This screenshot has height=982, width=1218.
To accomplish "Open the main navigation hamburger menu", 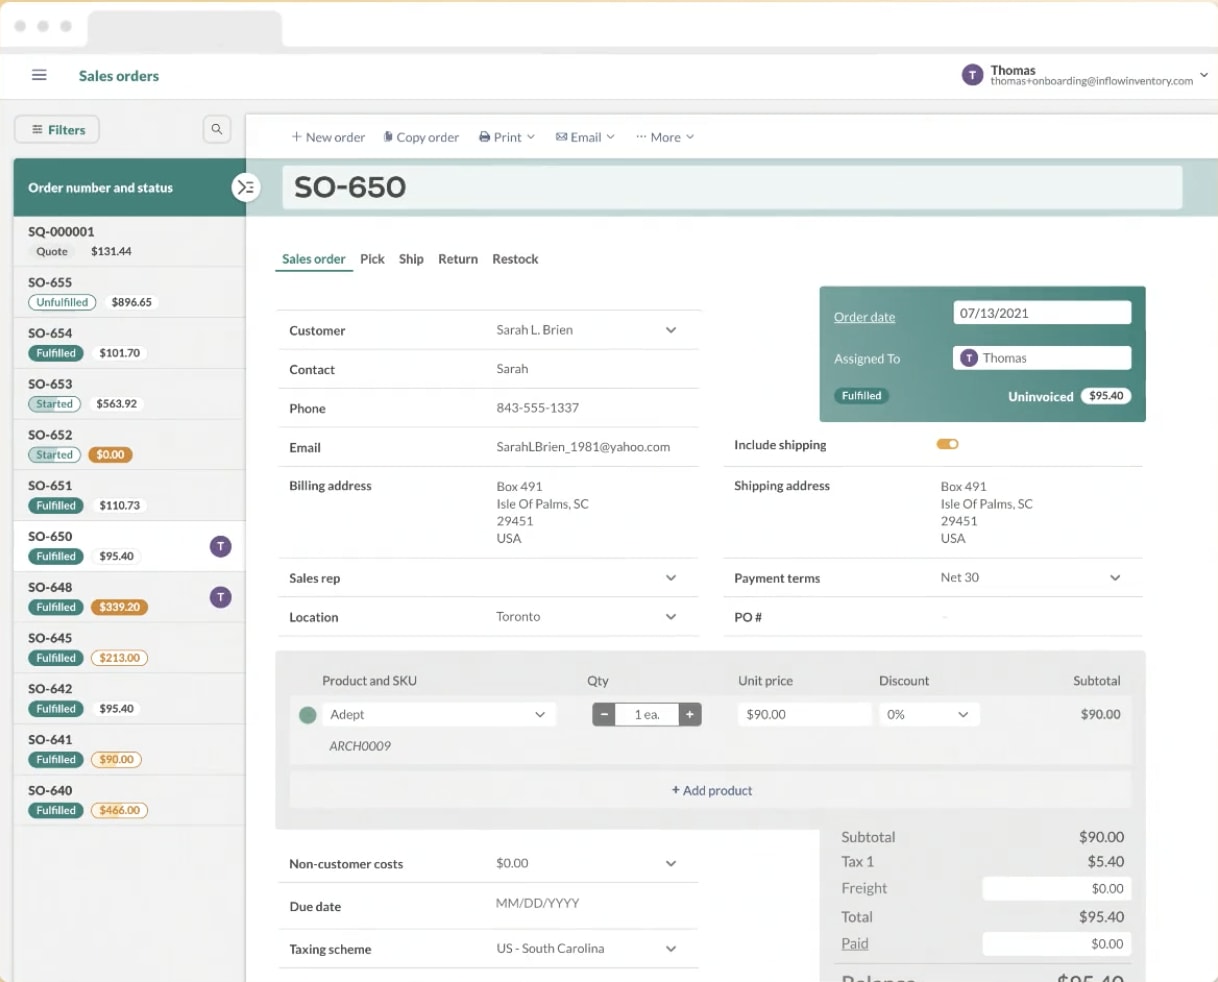I will 38,75.
